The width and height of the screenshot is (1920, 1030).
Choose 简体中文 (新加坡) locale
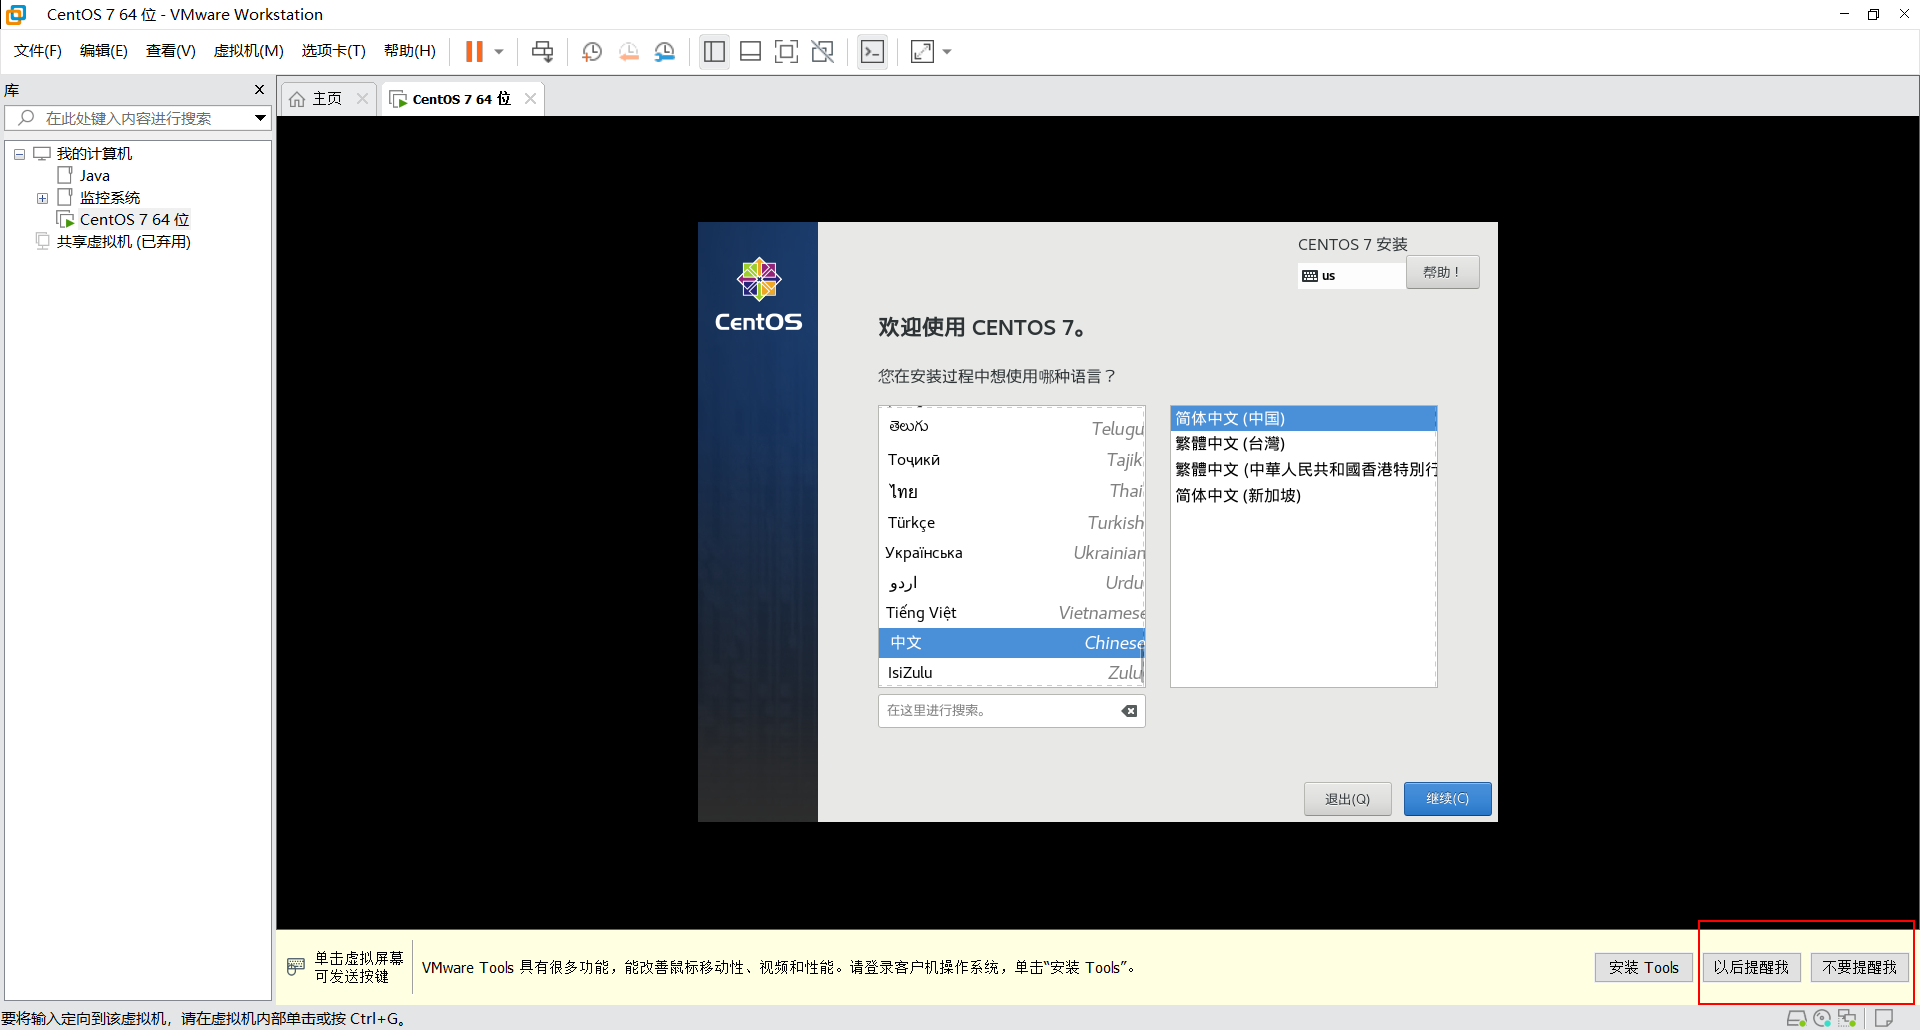pyautogui.click(x=1303, y=496)
